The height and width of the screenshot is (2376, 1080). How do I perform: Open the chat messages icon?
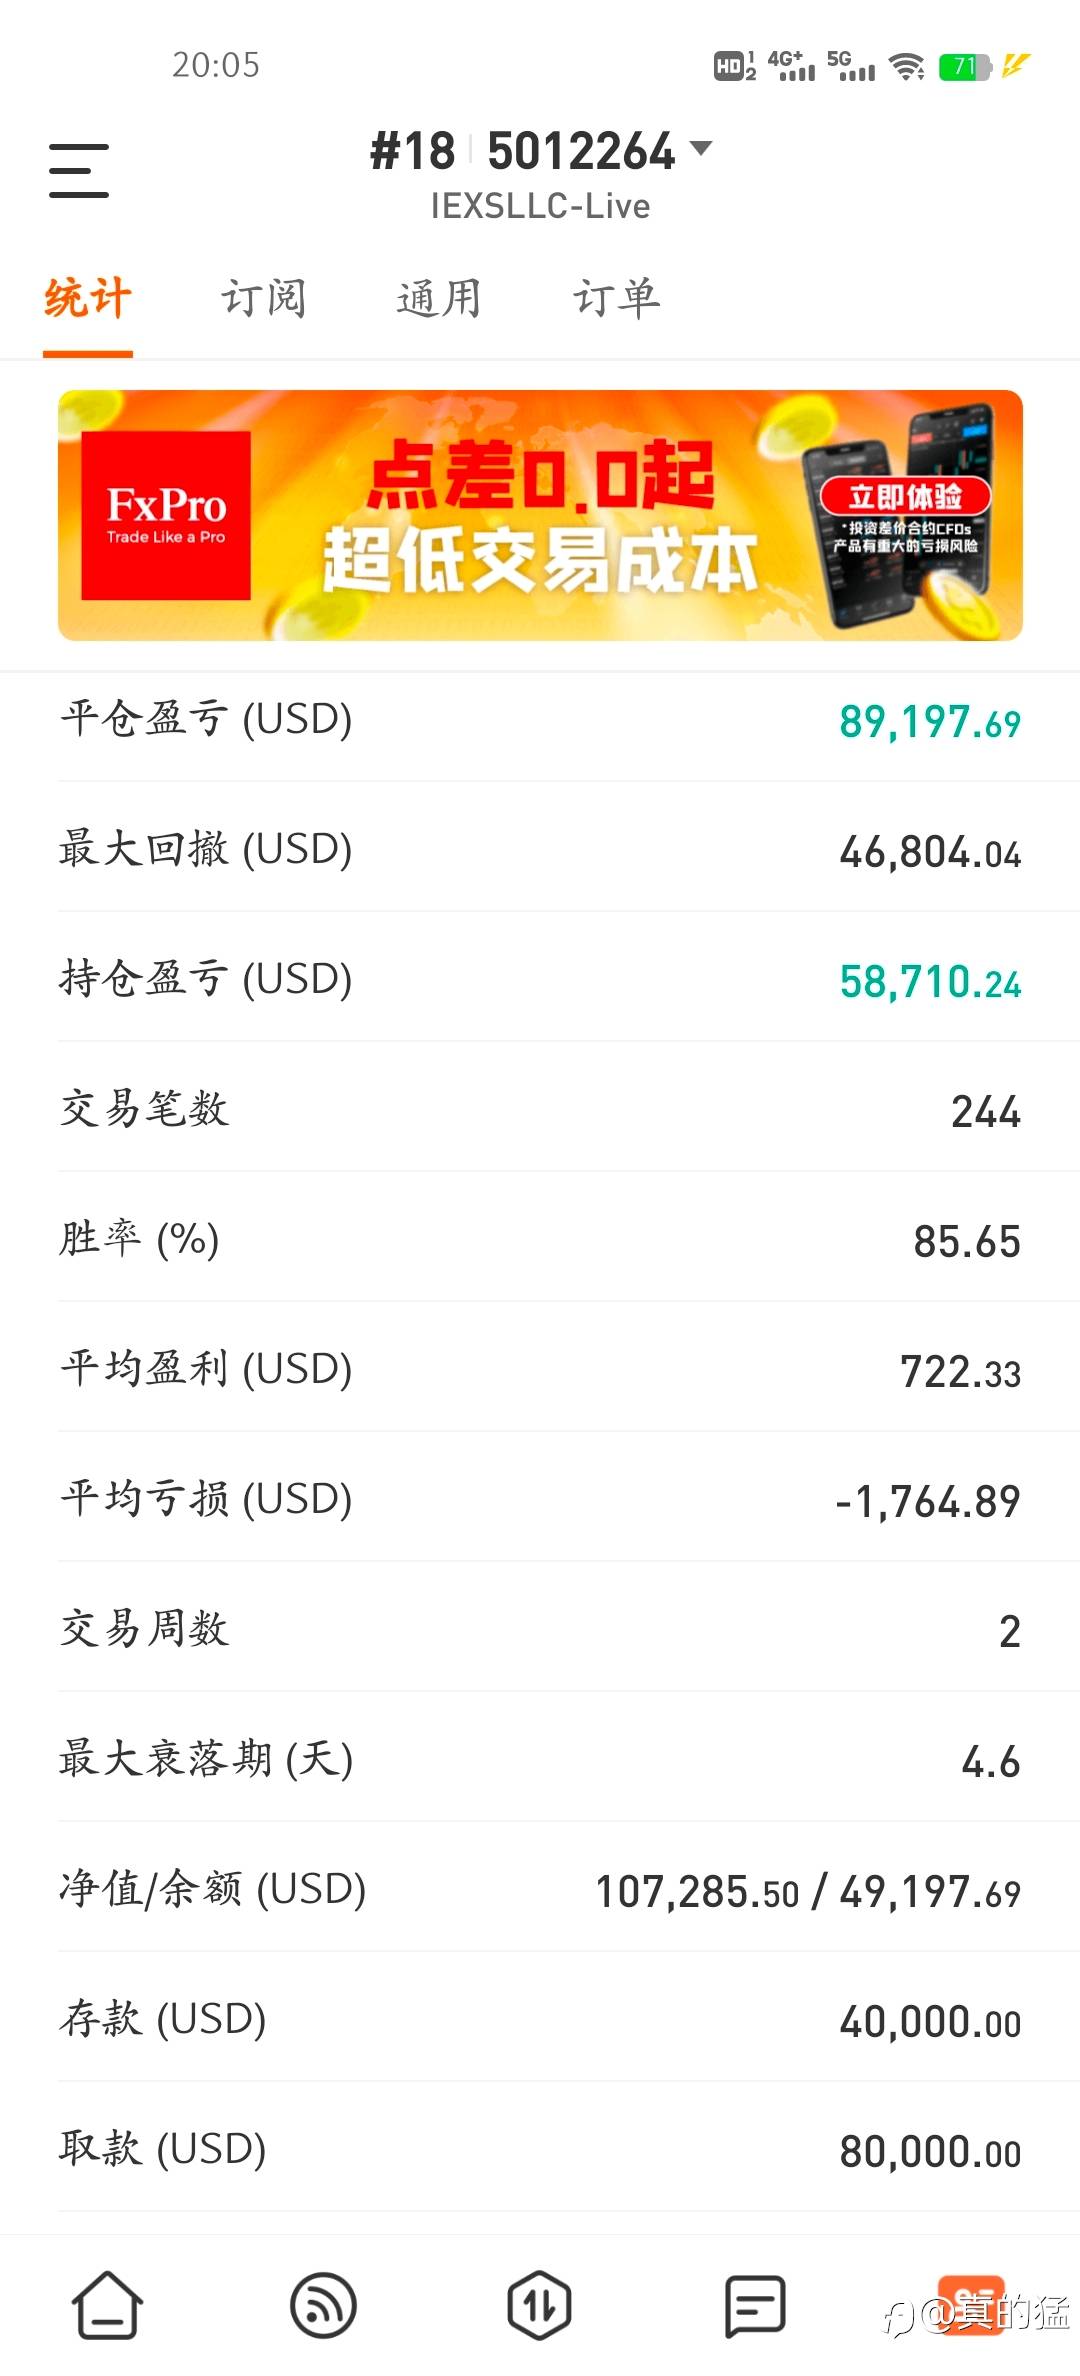click(755, 2306)
